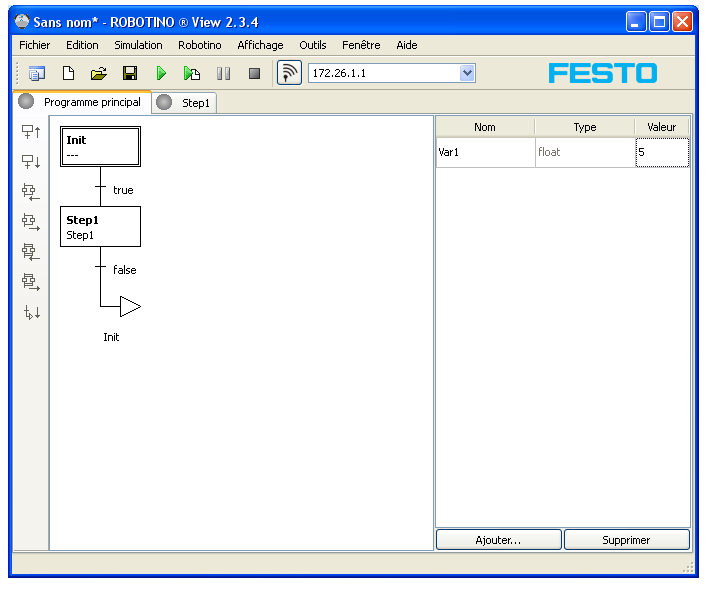Open a file with the folder icon

tap(98, 73)
